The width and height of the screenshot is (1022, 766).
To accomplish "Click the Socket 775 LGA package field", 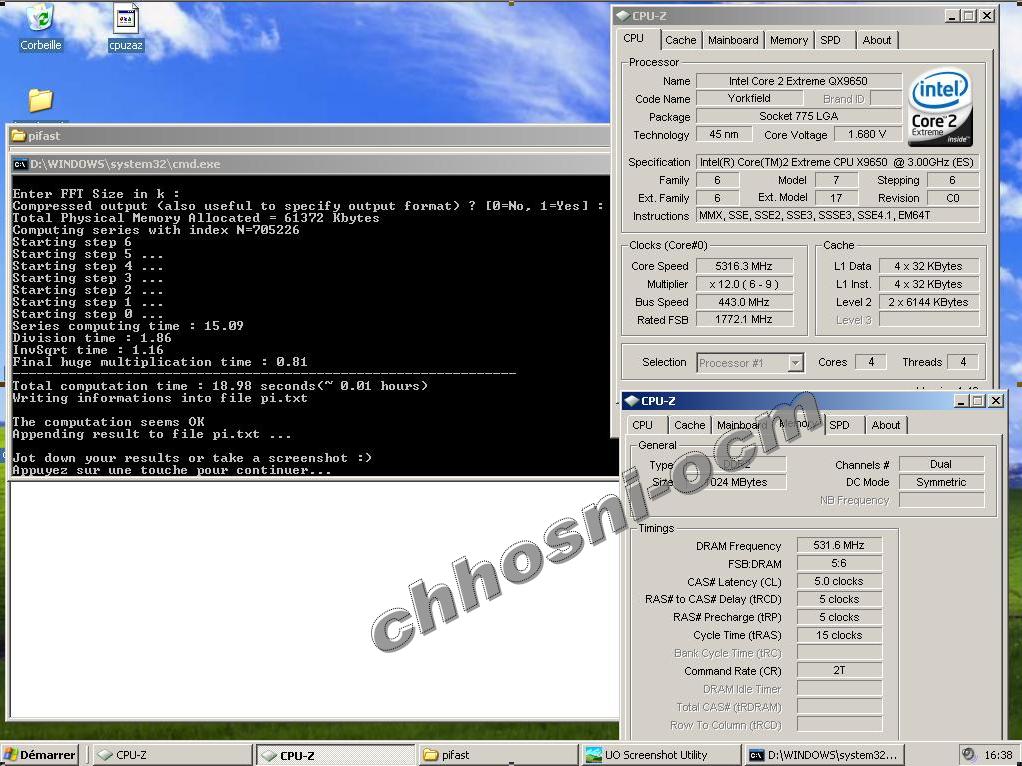I will [798, 116].
